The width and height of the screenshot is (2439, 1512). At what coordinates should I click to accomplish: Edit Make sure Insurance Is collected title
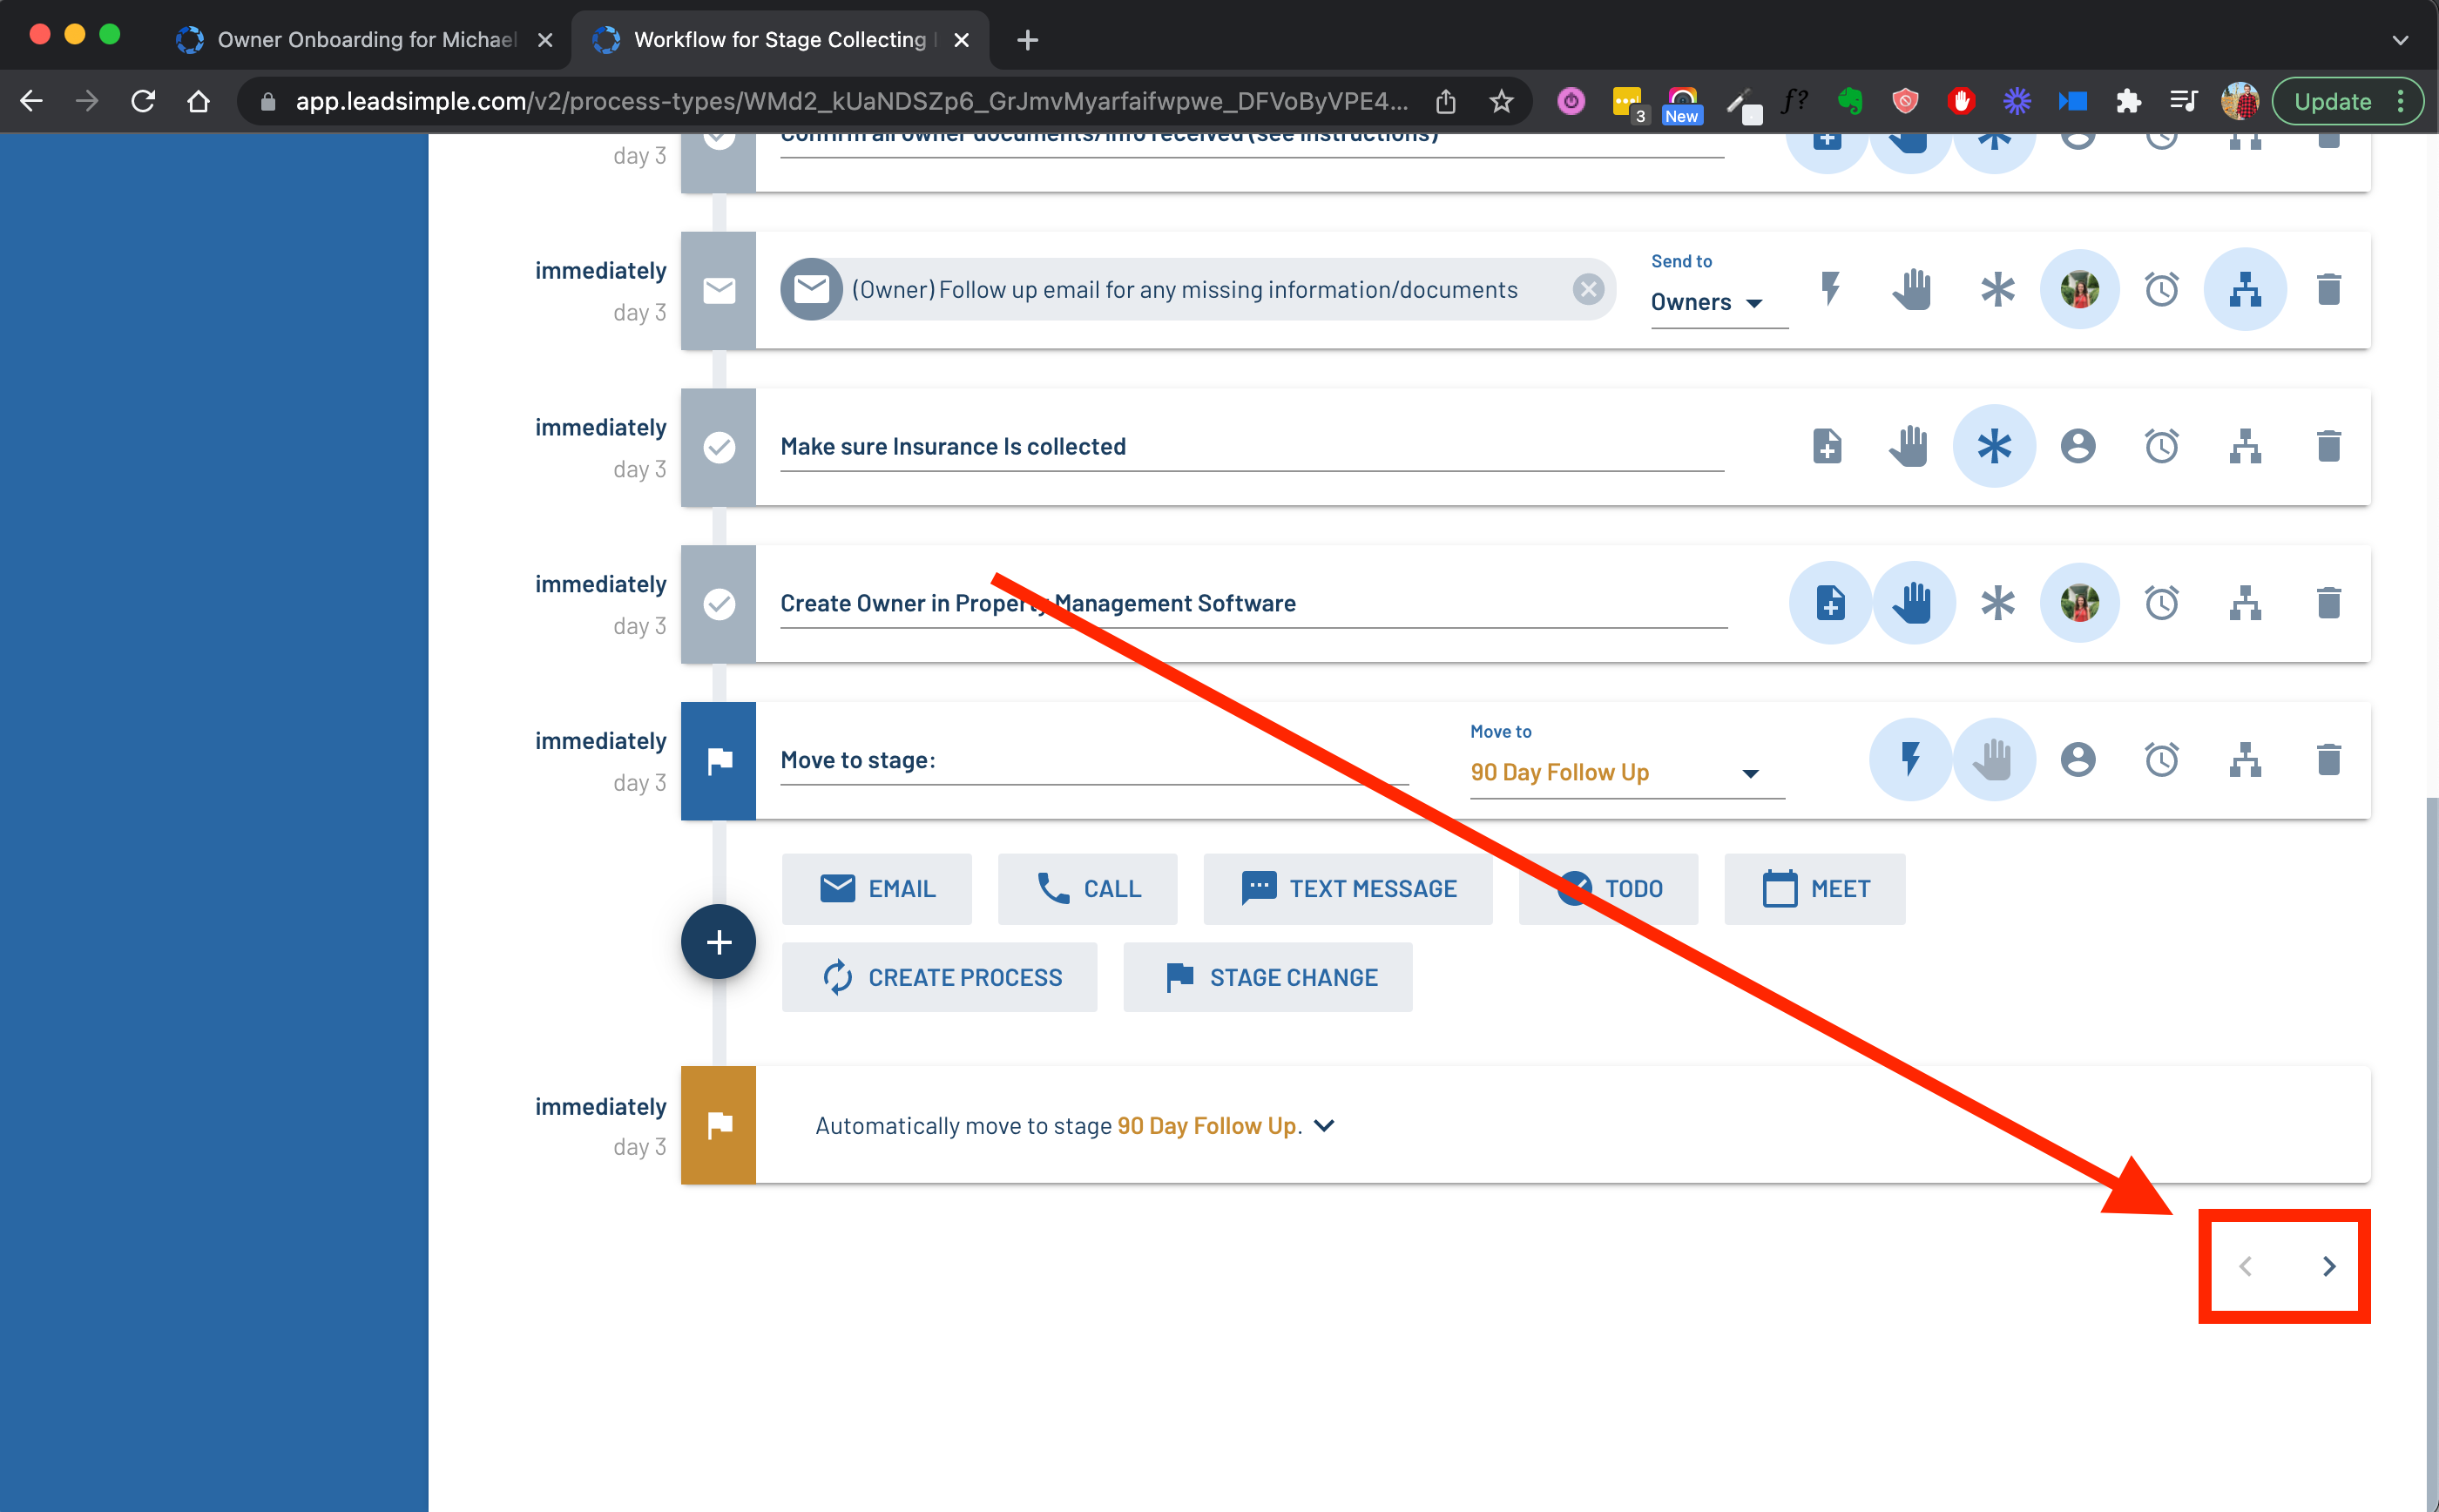(1252, 446)
